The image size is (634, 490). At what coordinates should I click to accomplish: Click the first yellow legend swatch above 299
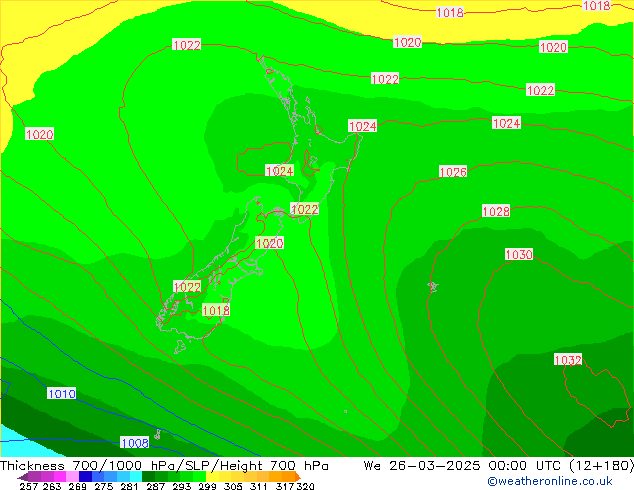[x=212, y=477]
